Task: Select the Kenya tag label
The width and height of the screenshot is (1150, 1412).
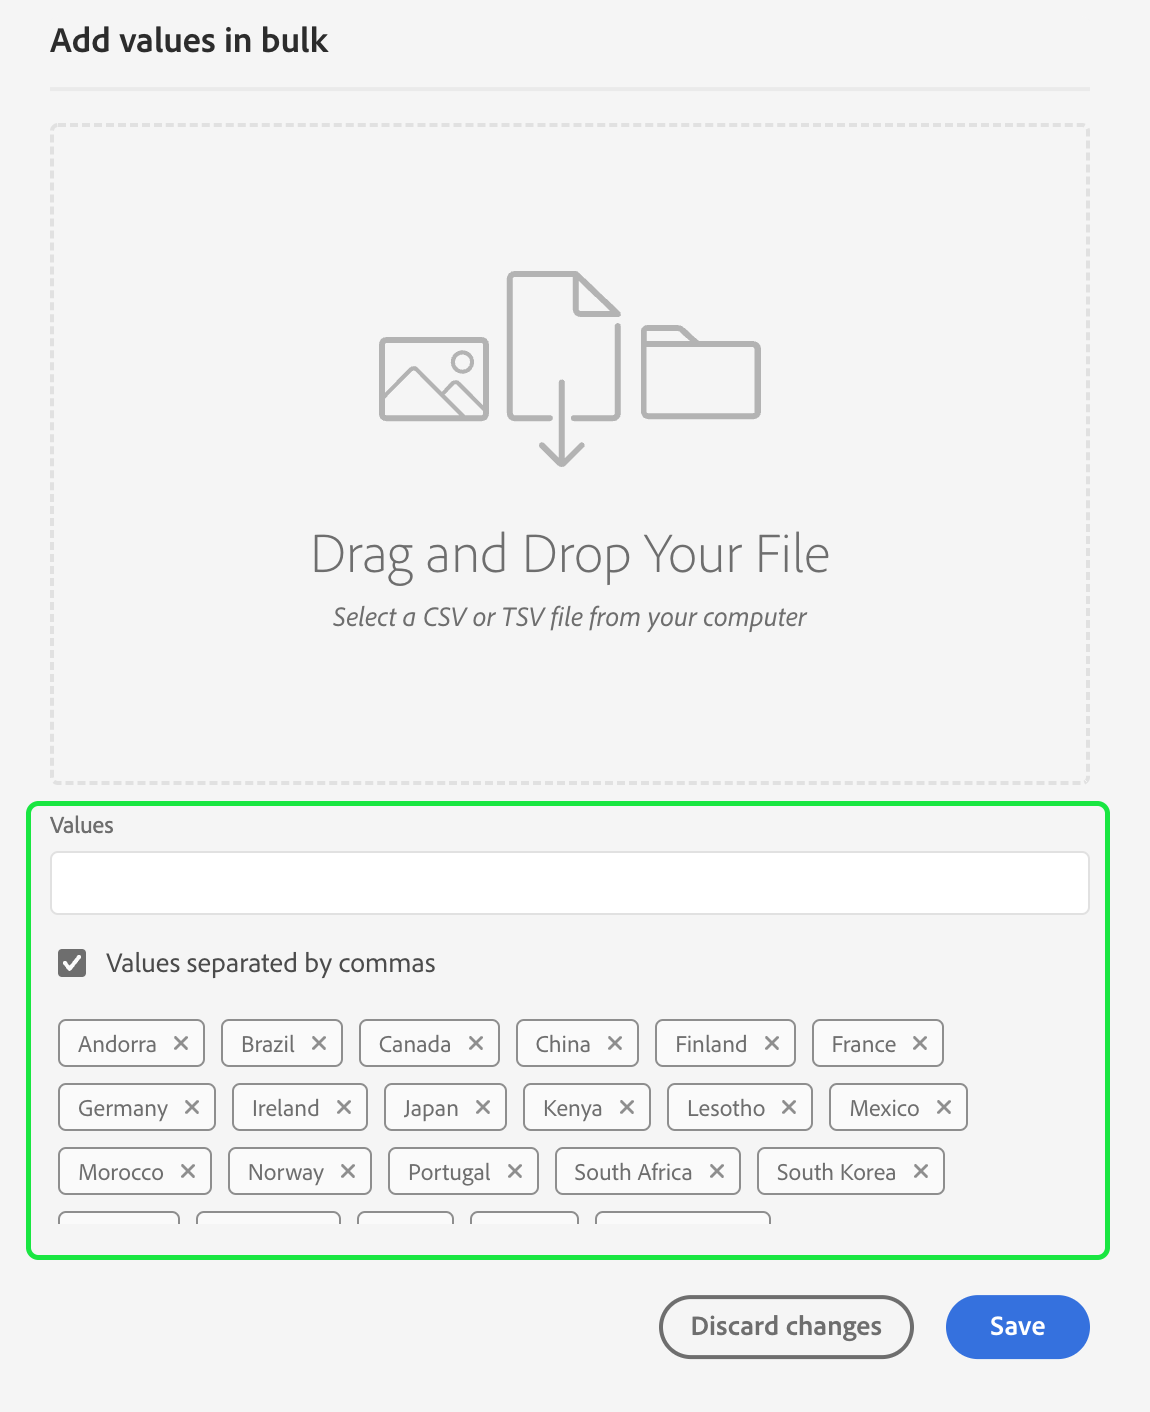Action: [x=573, y=1108]
